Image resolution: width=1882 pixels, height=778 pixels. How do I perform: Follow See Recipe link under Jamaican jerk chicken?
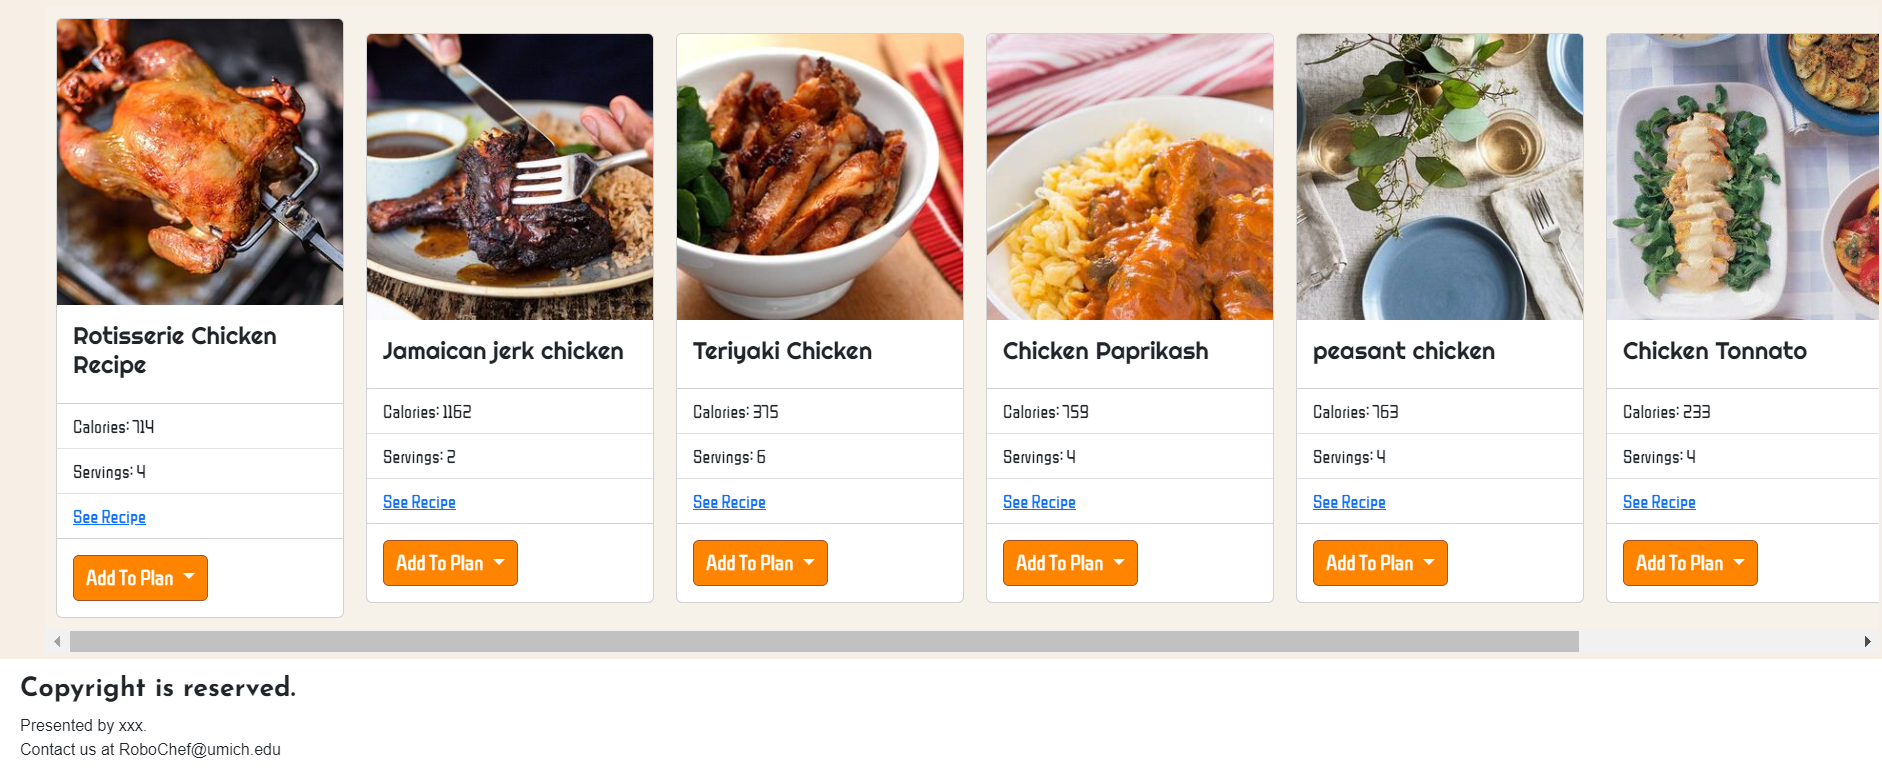pyautogui.click(x=419, y=502)
